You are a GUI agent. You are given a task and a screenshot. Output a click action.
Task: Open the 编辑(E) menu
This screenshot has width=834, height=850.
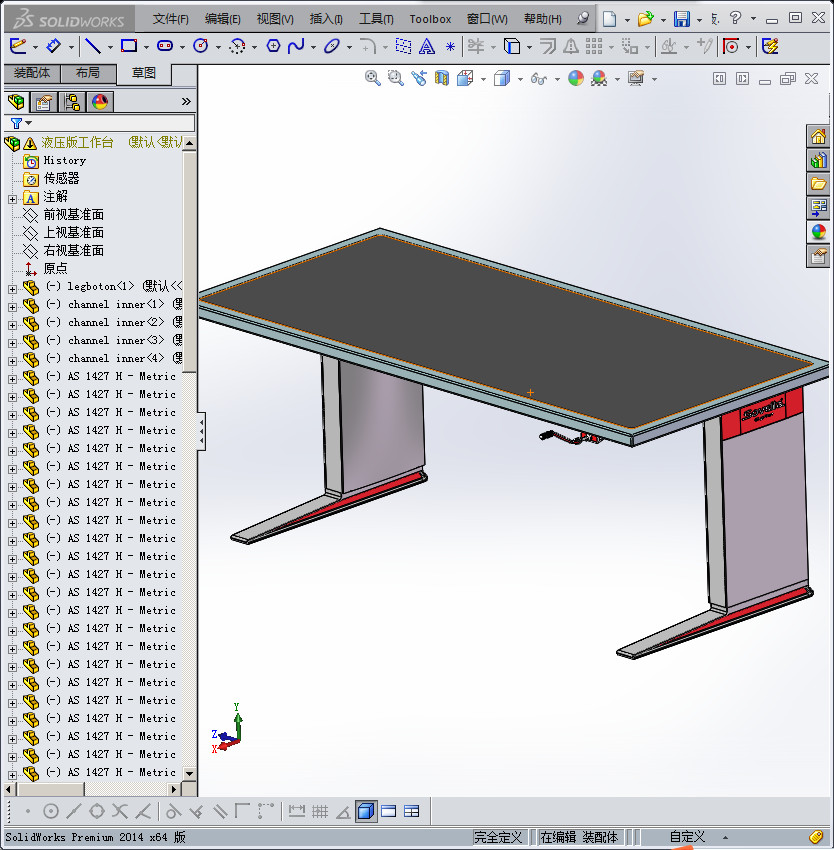222,19
